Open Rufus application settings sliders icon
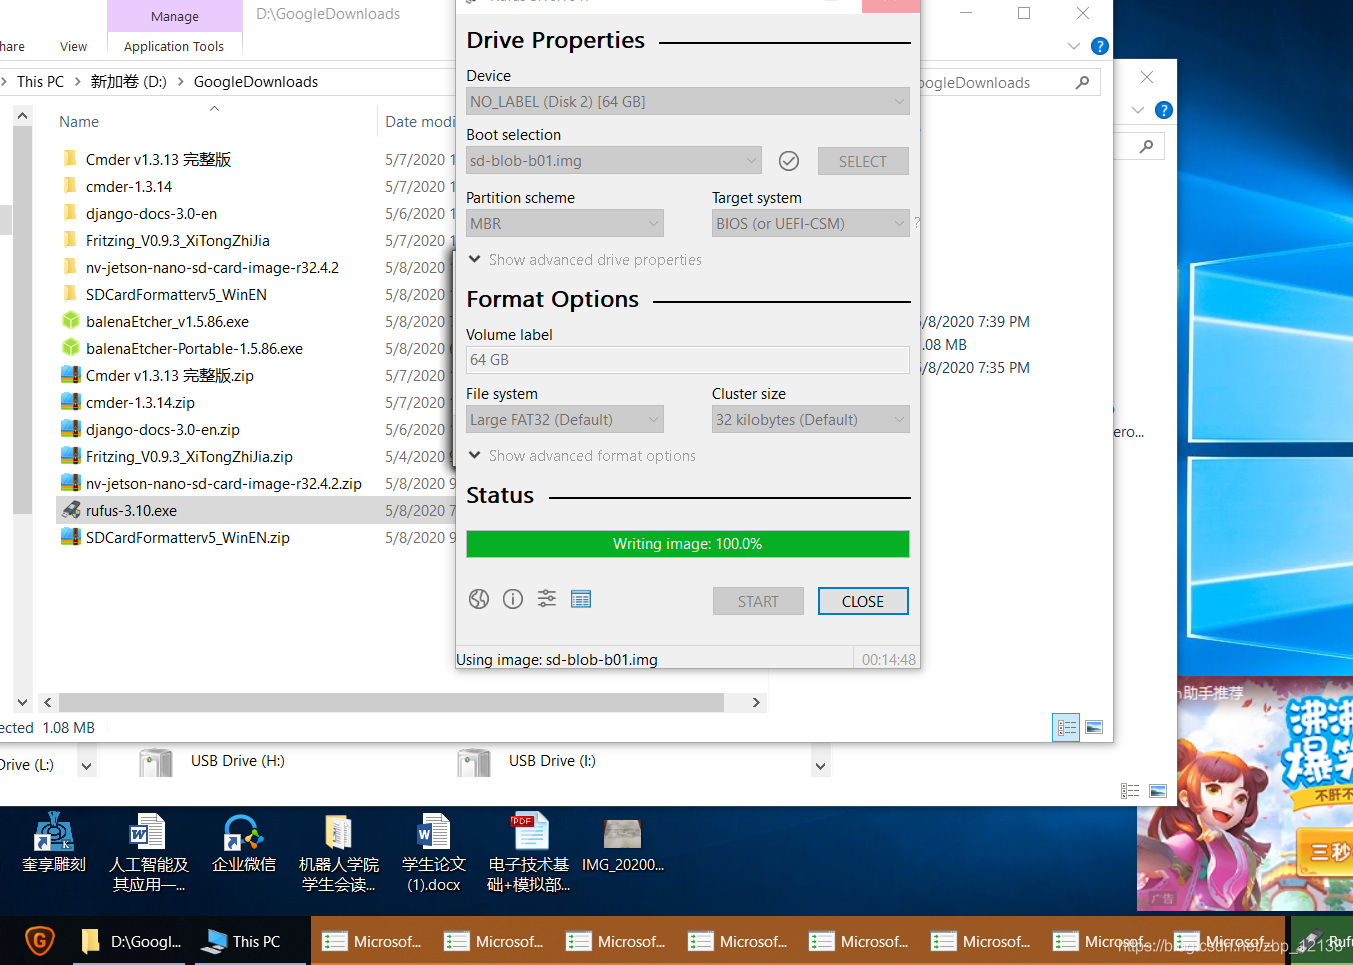The height and width of the screenshot is (965, 1353). pyautogui.click(x=547, y=599)
